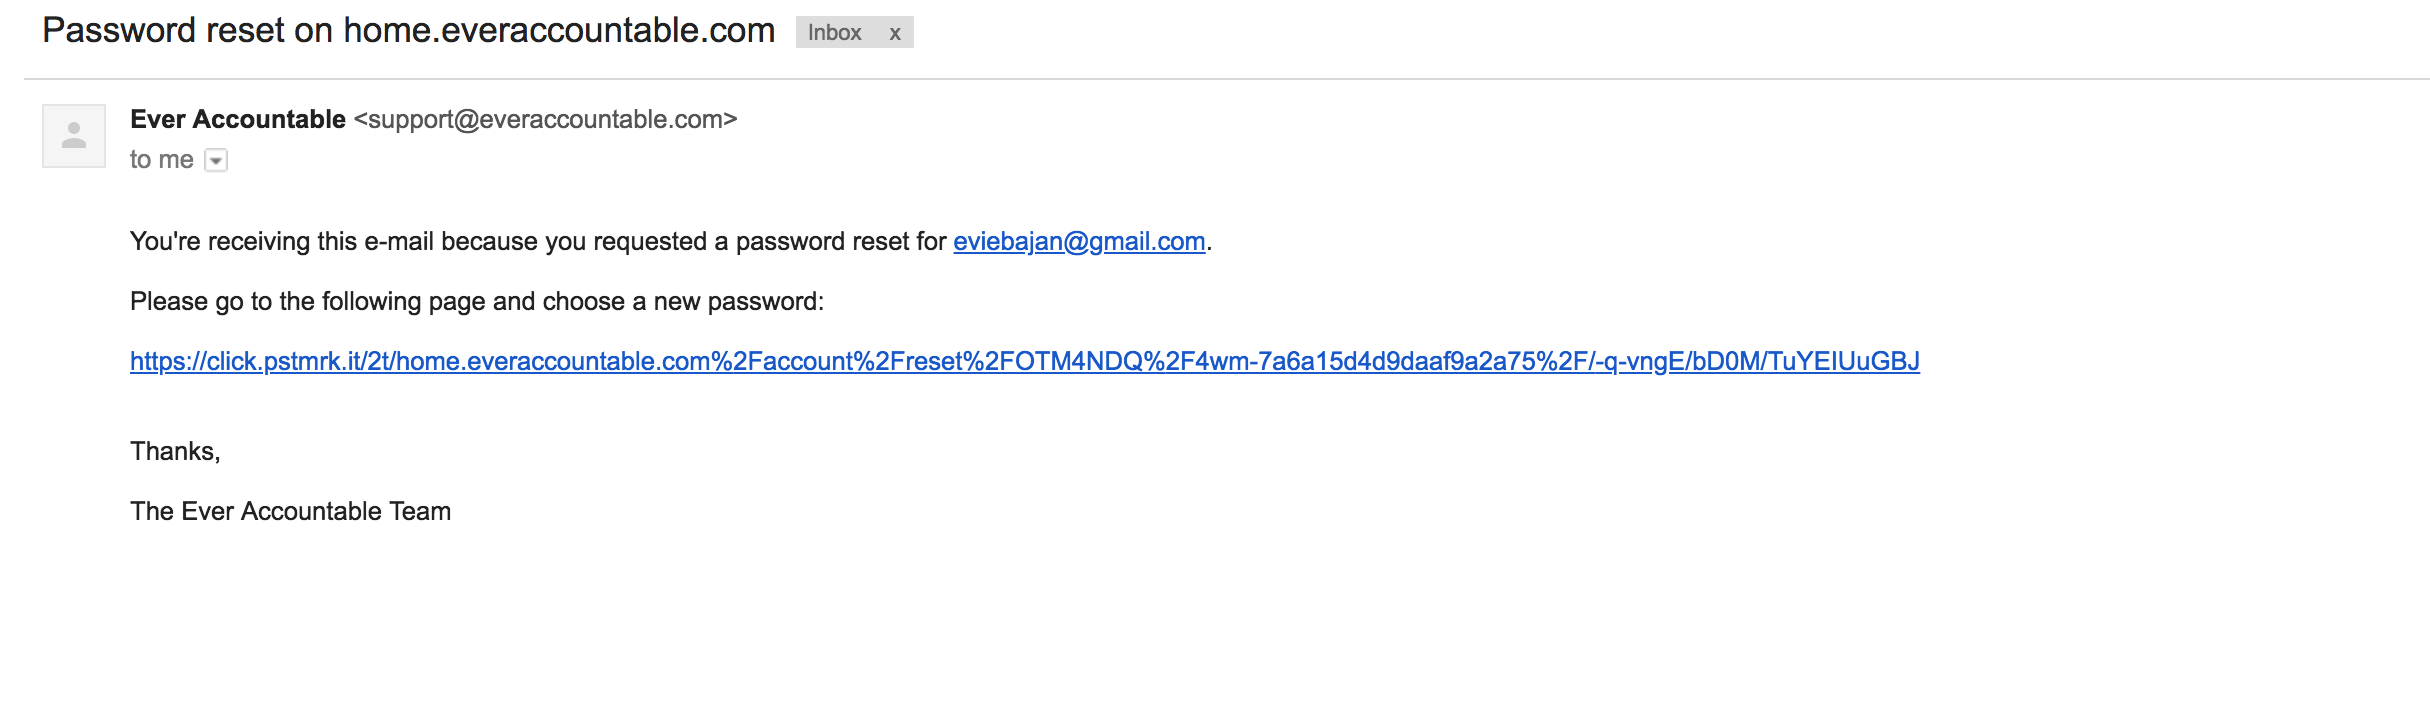Click the "Thanks," closing line
This screenshot has height=714, width=2430.
point(175,451)
